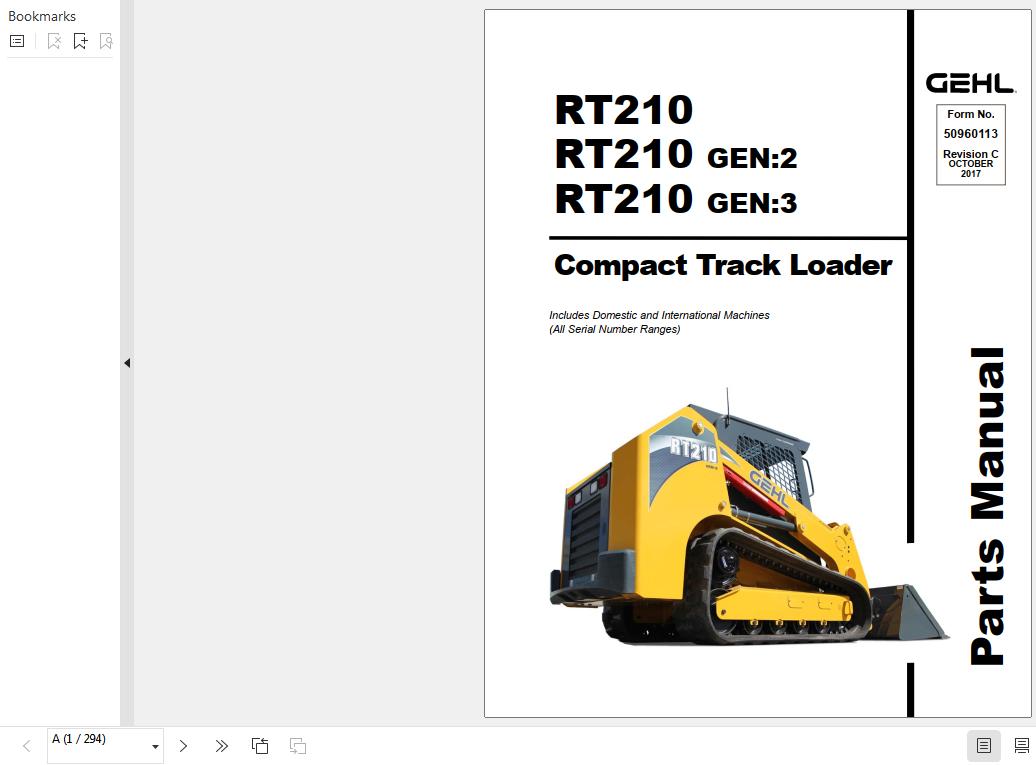
Task: Open the bookmarks options list icon
Action: coord(17,41)
